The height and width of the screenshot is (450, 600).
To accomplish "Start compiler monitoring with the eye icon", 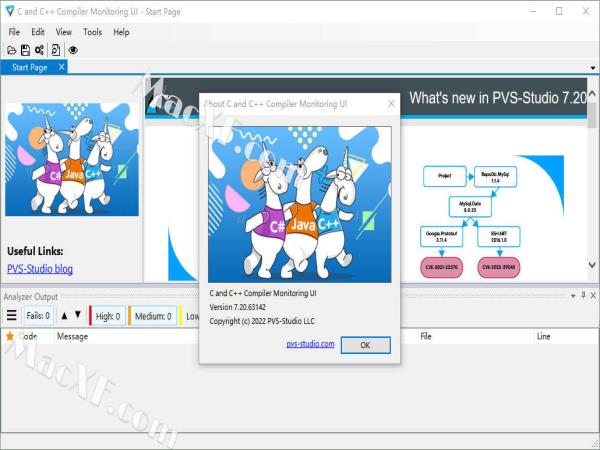I will click(73, 50).
